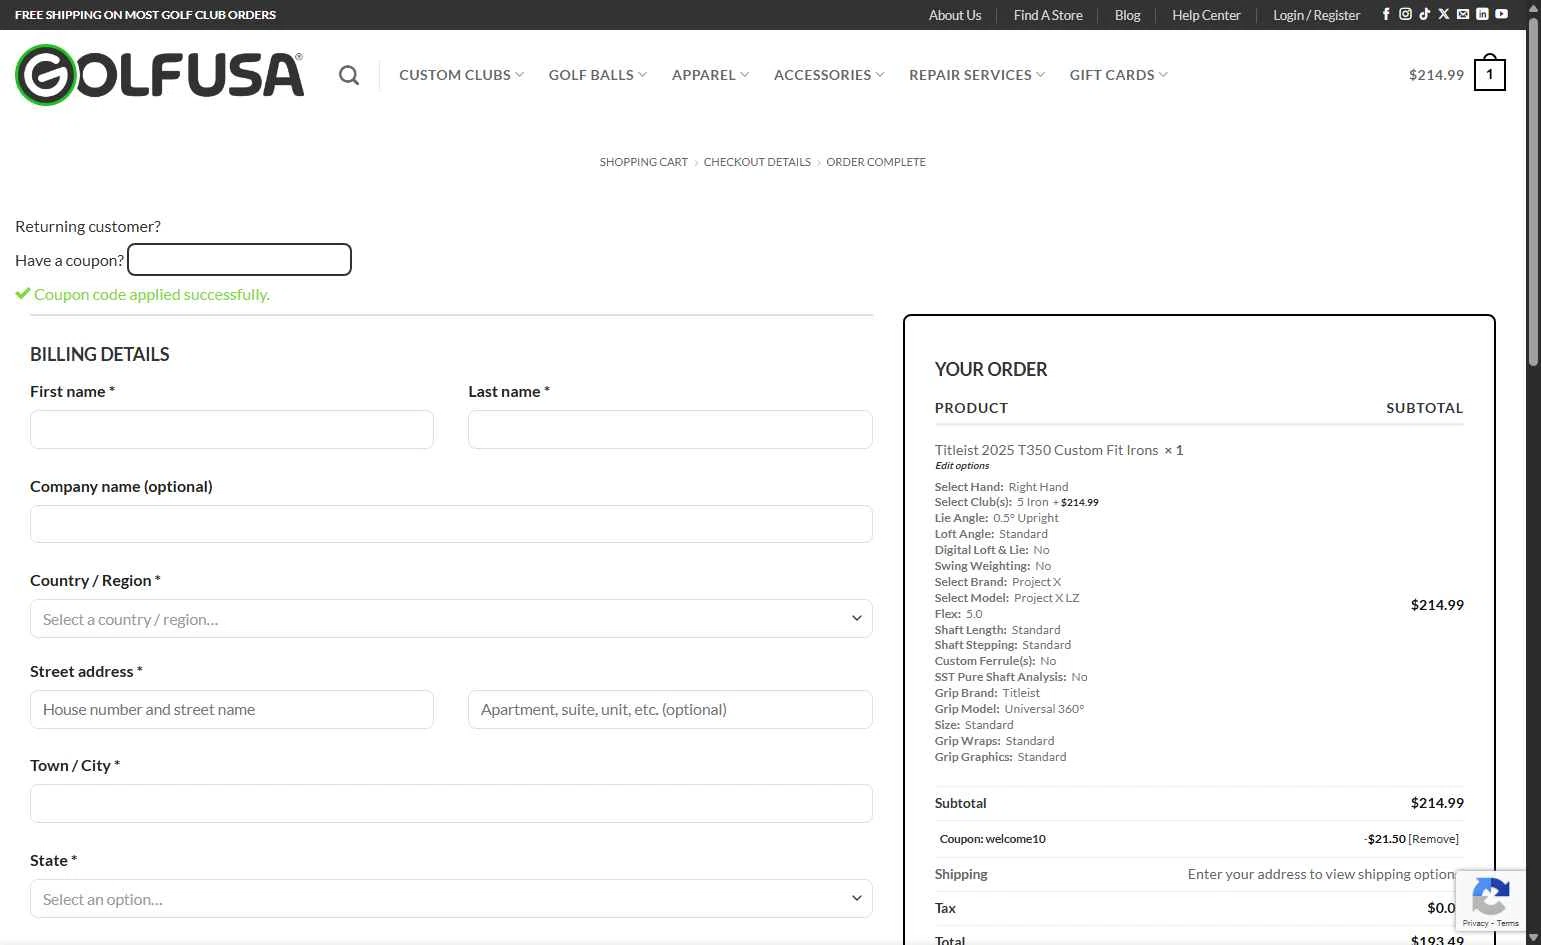Screen dimensions: 1541x945
Task: Go to Find A Store
Action: (1048, 15)
